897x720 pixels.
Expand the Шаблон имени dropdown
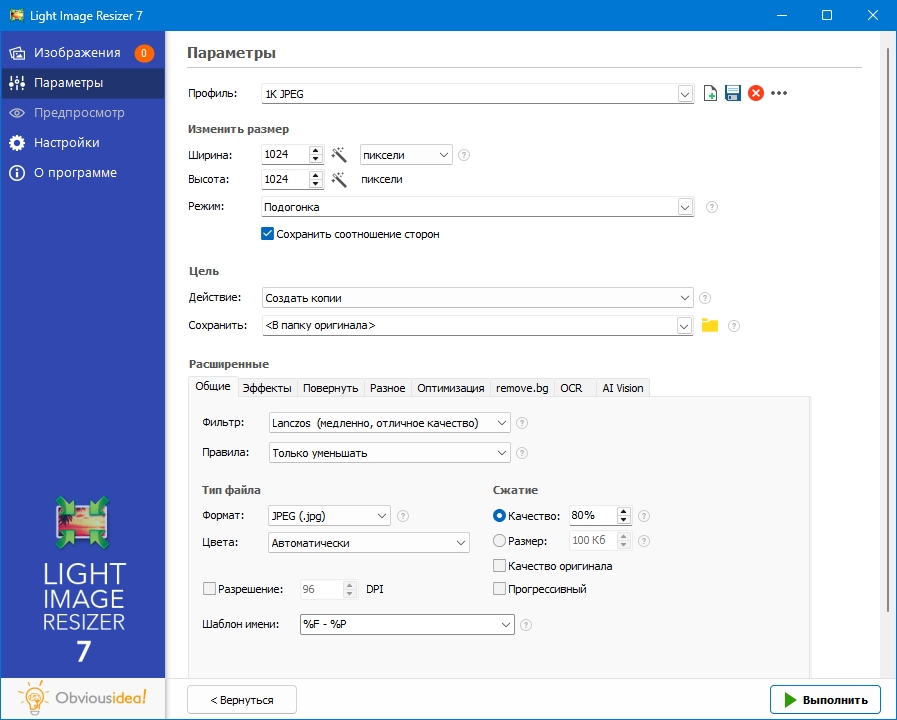tap(506, 624)
